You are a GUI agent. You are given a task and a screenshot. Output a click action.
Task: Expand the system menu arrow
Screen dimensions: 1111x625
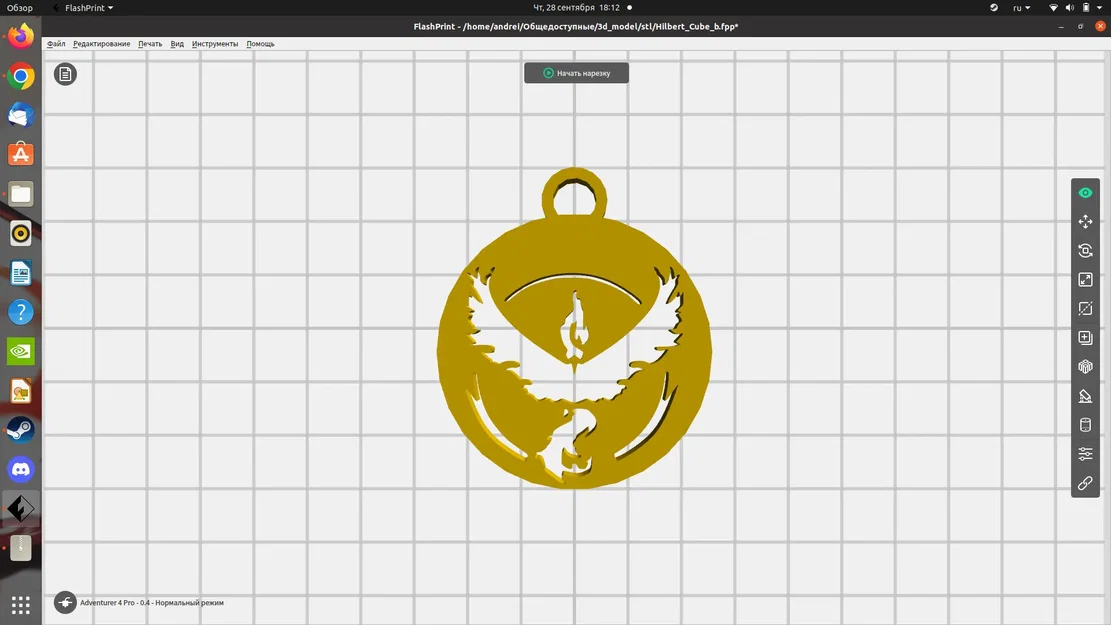click(1100, 8)
